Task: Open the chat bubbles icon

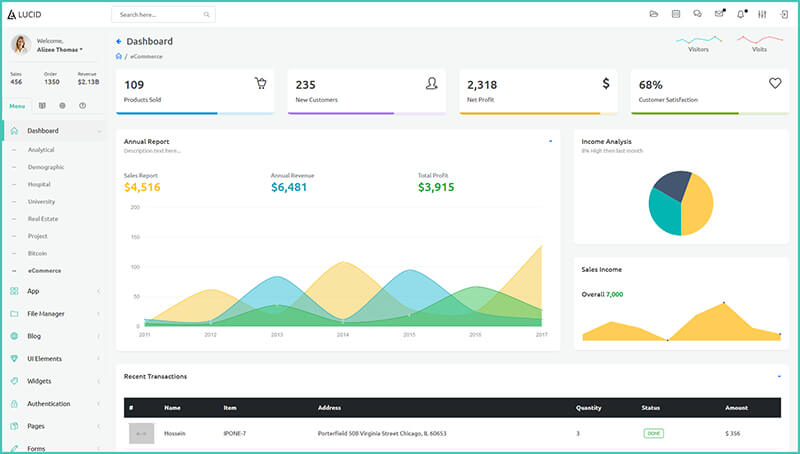Action: click(x=697, y=14)
